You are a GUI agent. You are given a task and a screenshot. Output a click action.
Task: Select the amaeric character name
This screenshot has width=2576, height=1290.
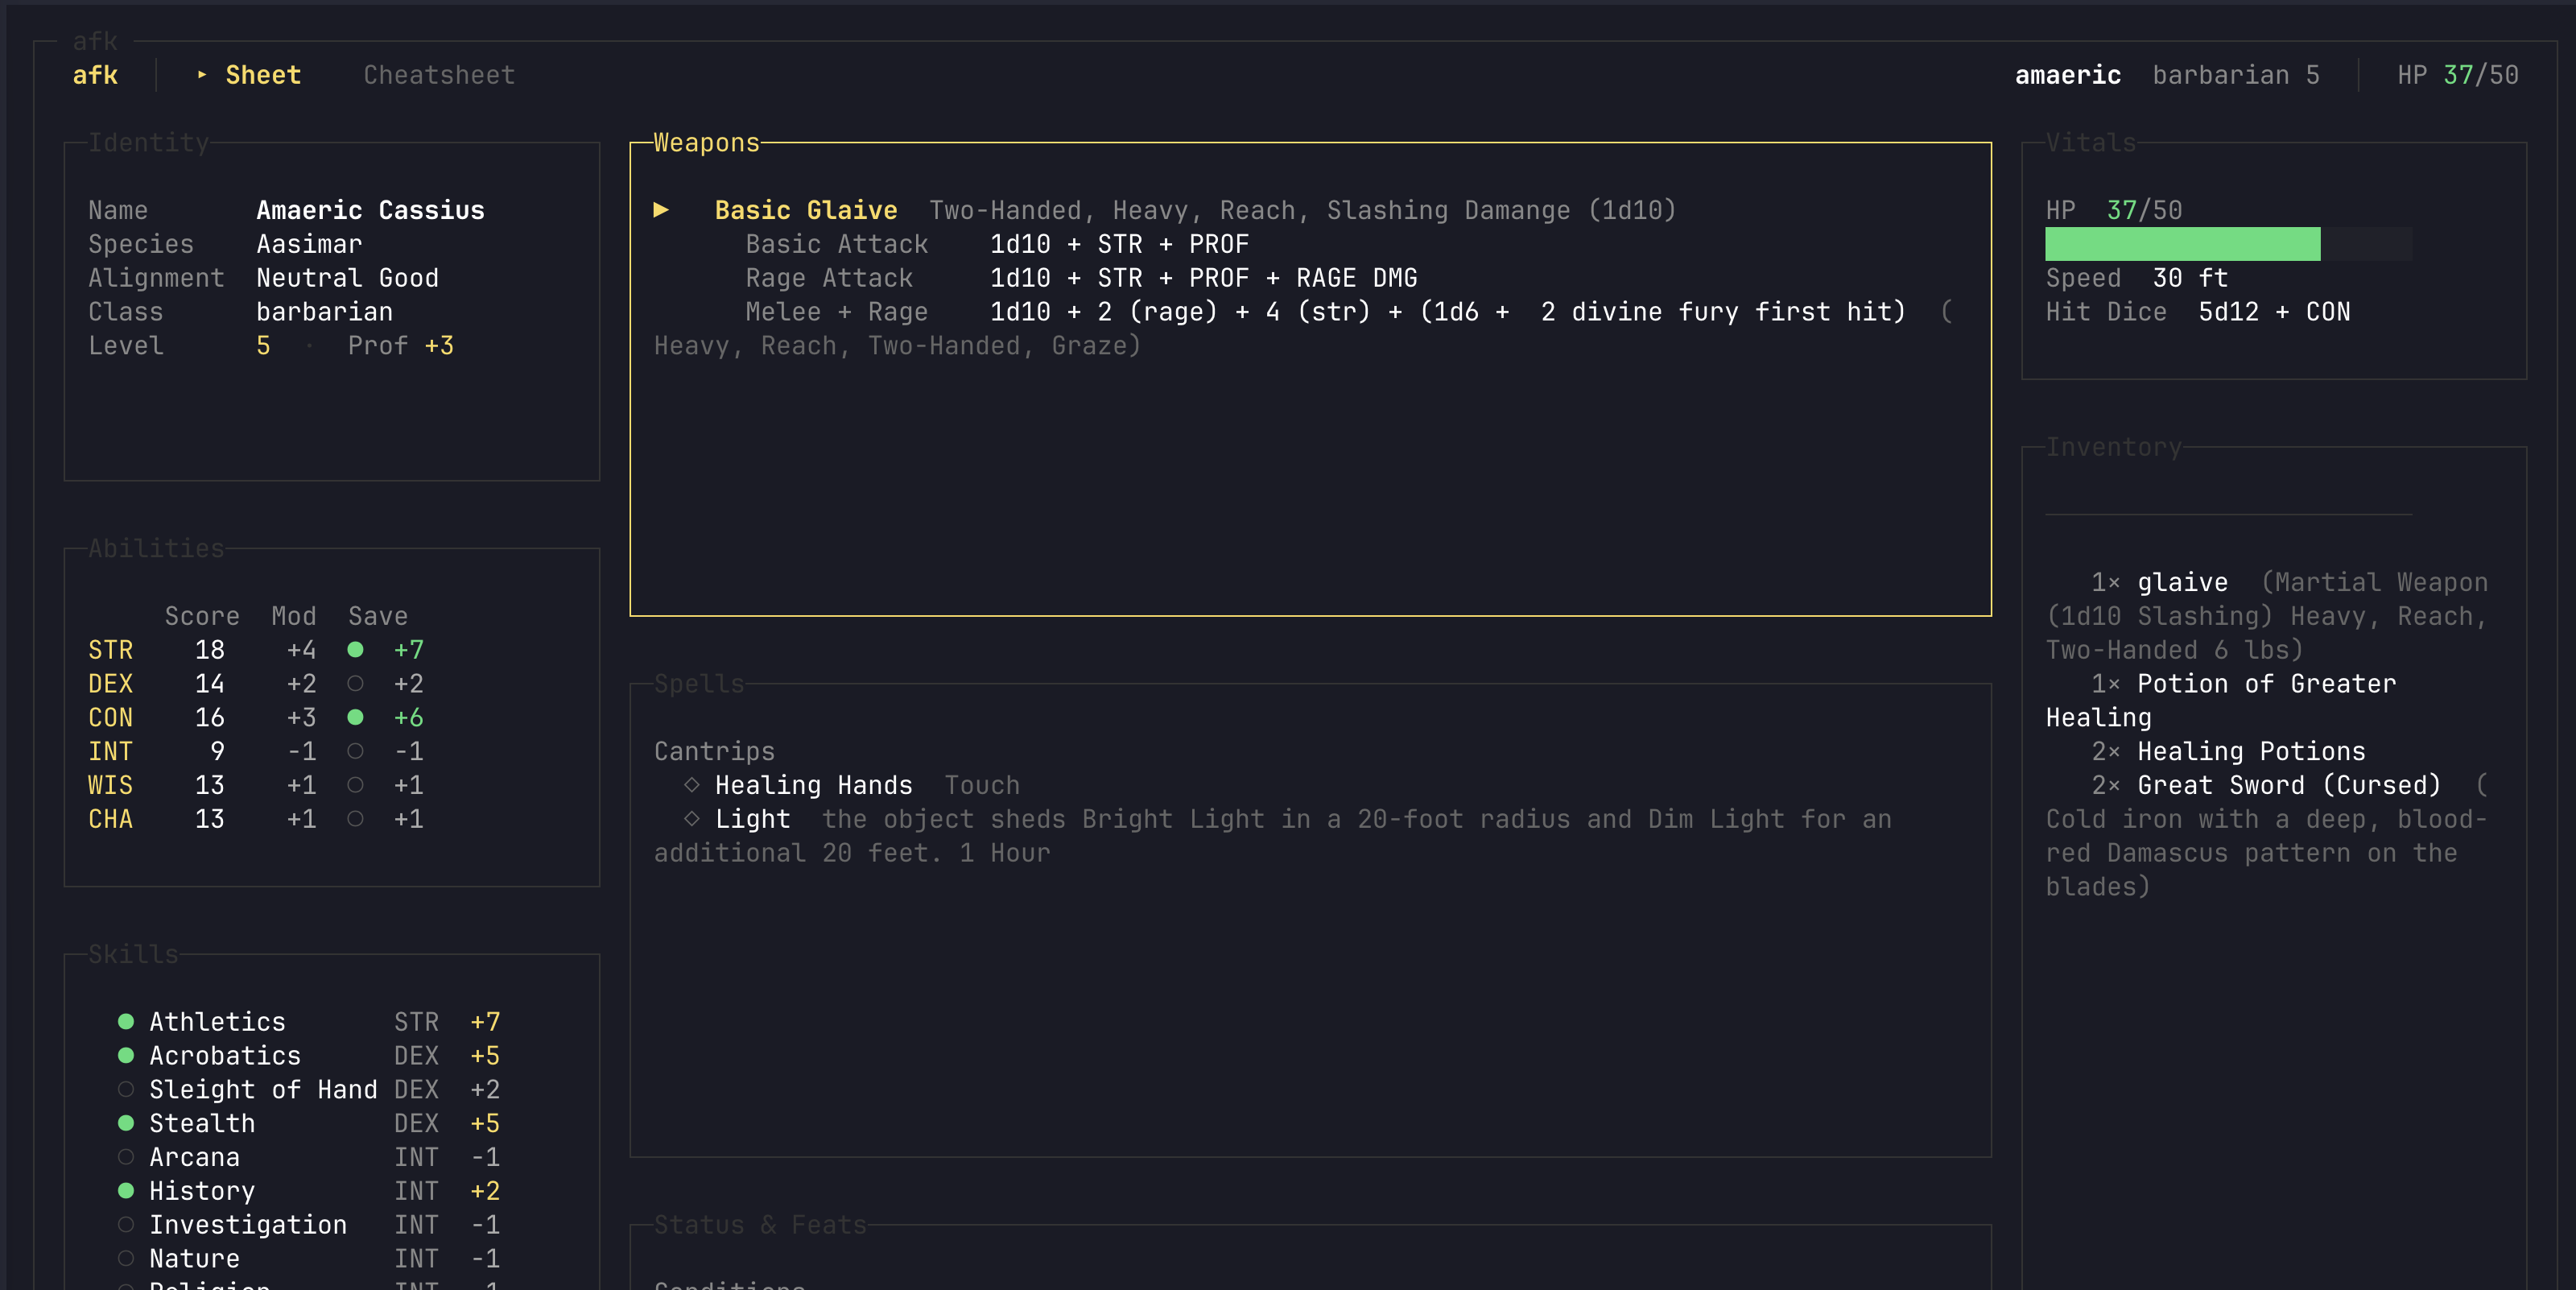[2067, 74]
